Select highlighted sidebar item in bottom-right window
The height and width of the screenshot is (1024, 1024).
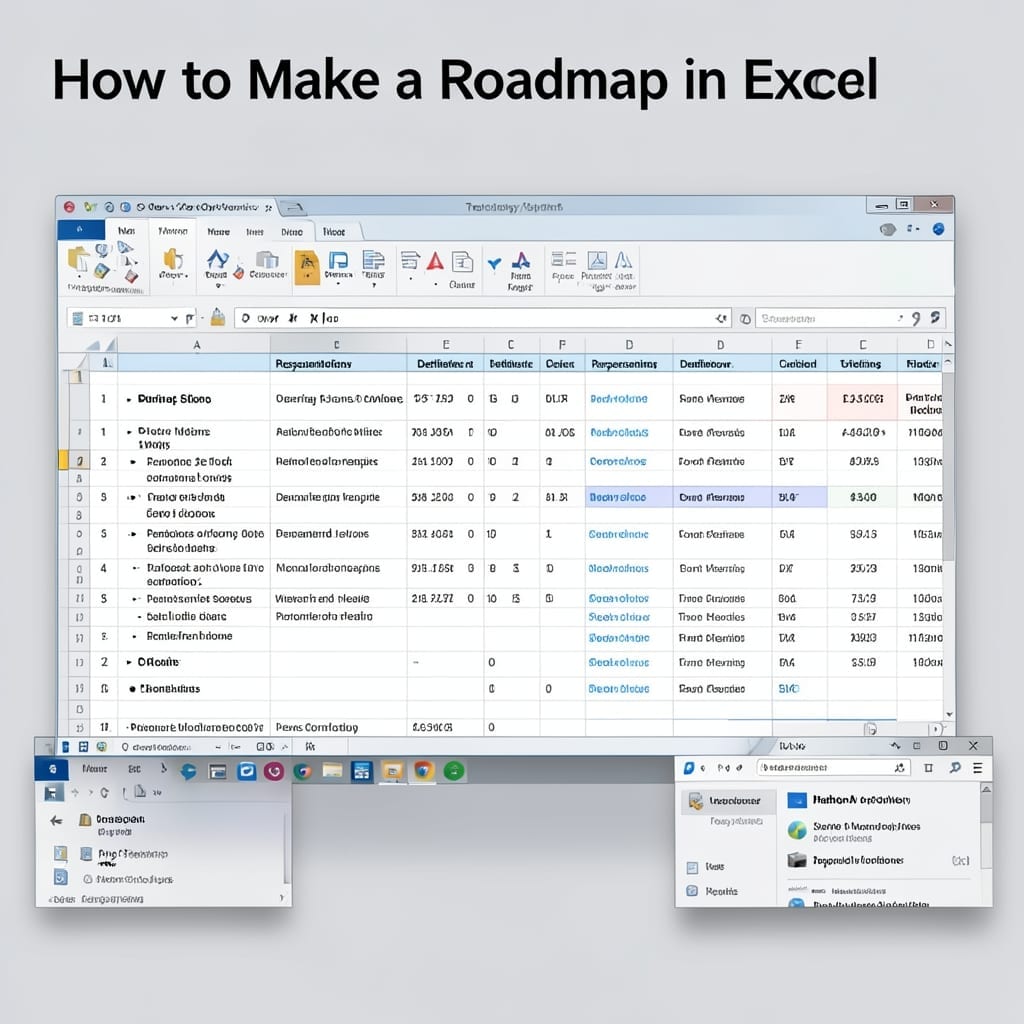click(728, 801)
